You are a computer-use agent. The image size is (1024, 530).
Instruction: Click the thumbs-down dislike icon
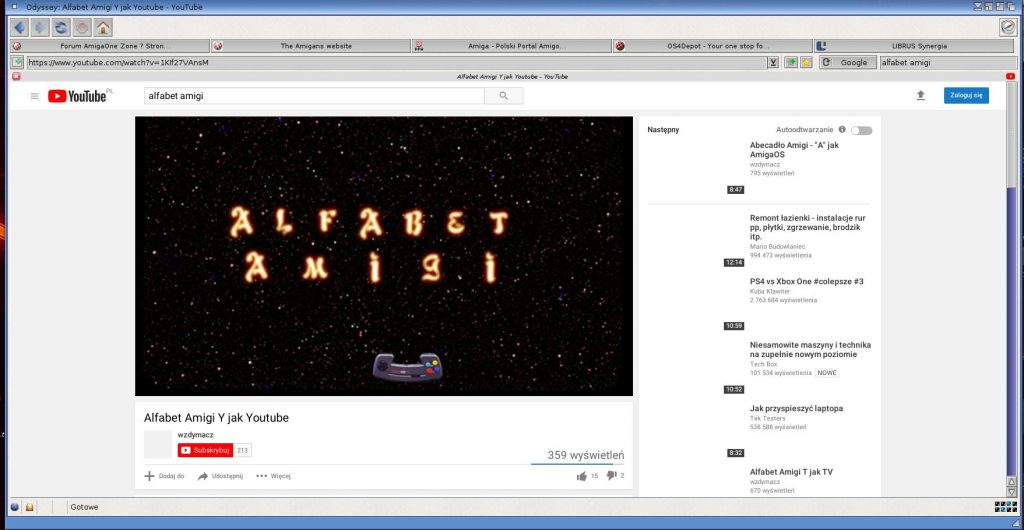coord(611,476)
